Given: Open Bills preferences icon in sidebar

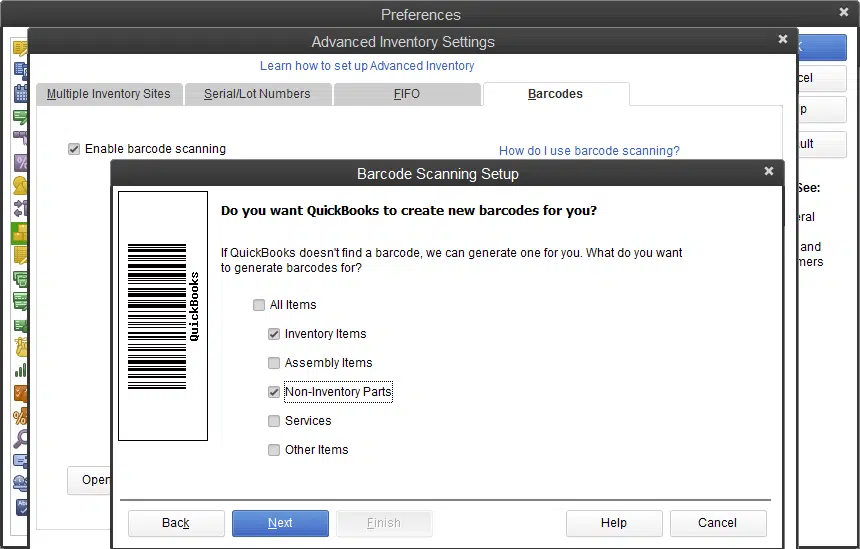Looking at the screenshot, I should [20, 70].
